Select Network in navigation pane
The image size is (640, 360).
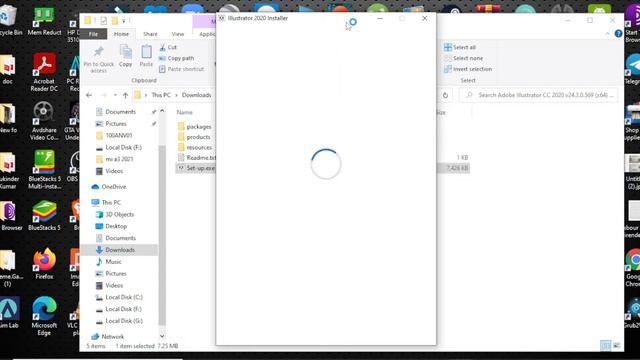click(x=112, y=336)
